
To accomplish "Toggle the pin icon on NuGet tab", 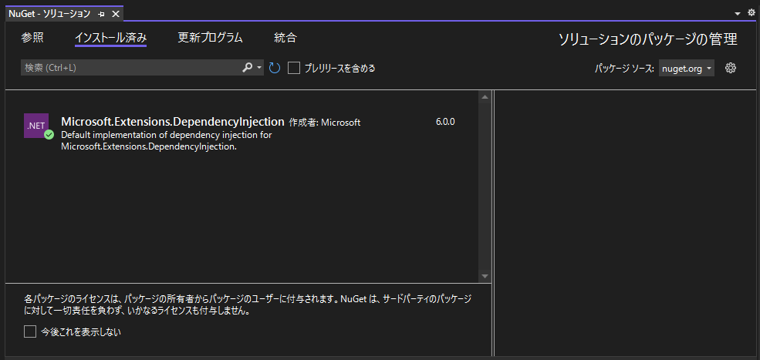I will tap(101, 14).
